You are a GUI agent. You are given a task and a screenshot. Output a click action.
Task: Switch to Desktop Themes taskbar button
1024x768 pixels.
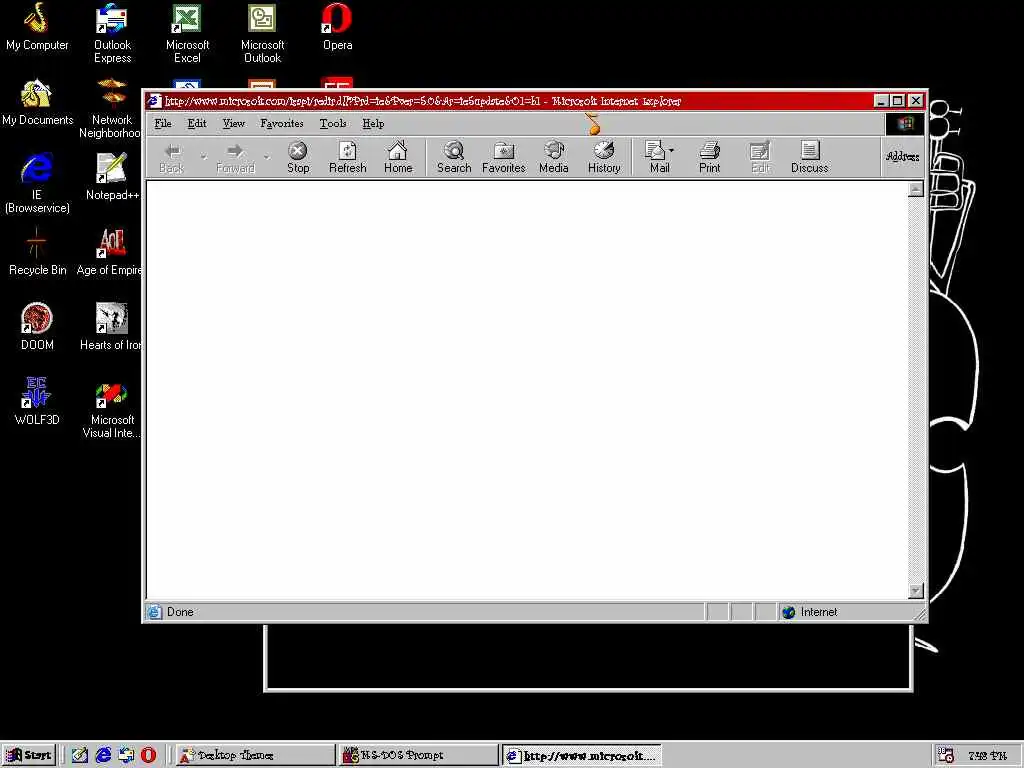click(x=255, y=756)
